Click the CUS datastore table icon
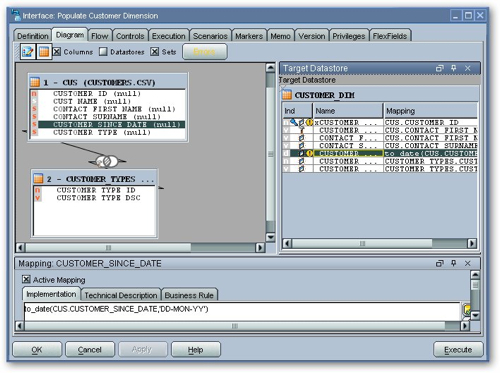Viewport: 500px width, 373px height. point(35,82)
